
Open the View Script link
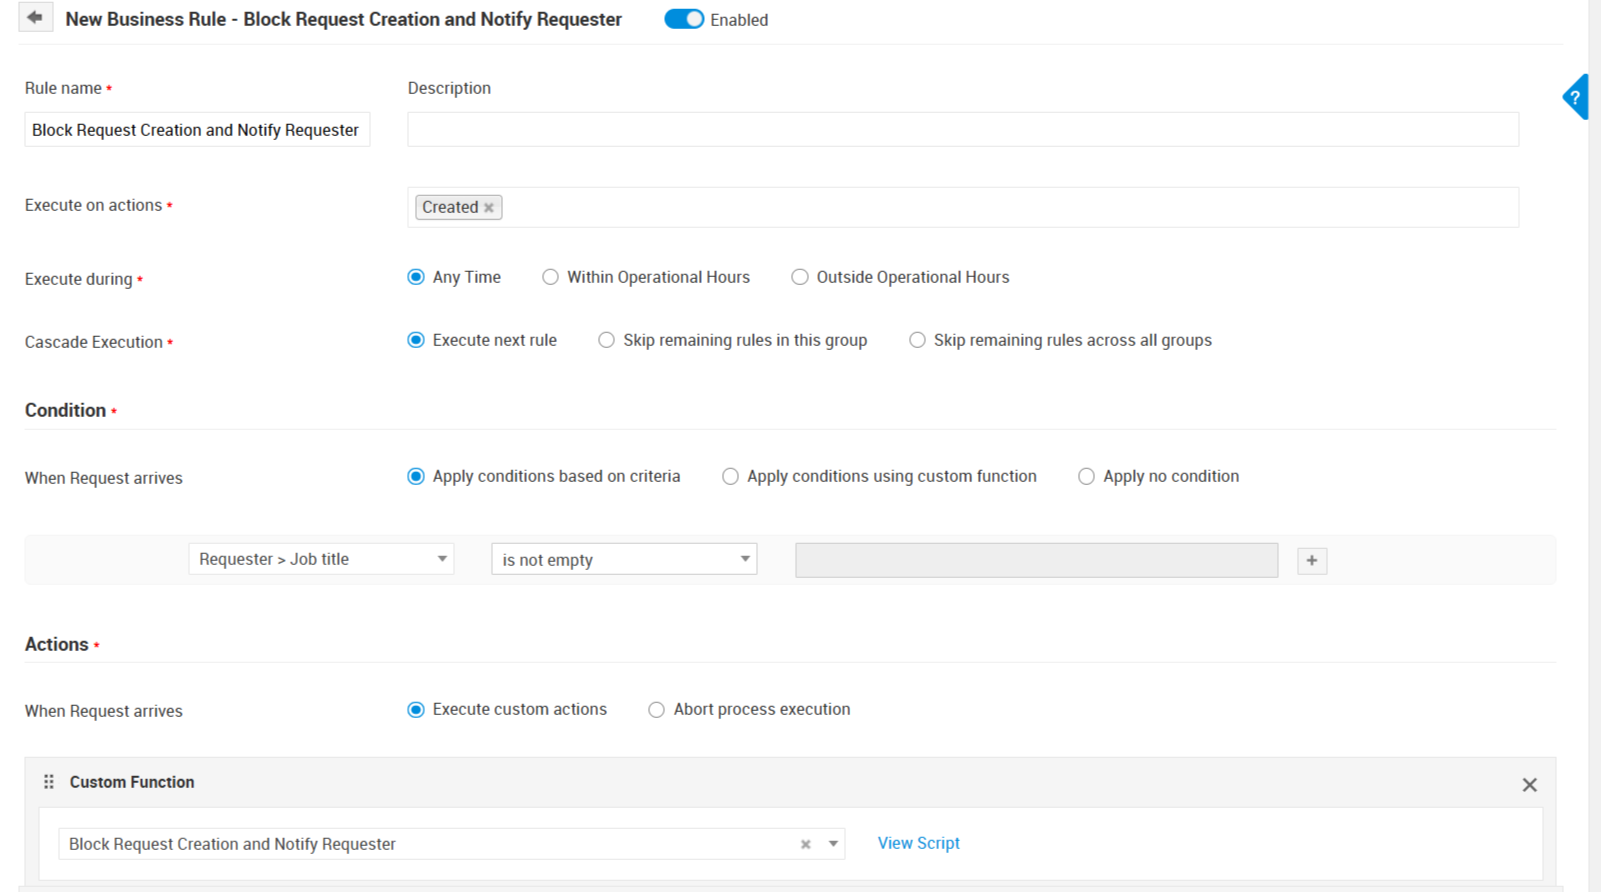click(x=918, y=843)
